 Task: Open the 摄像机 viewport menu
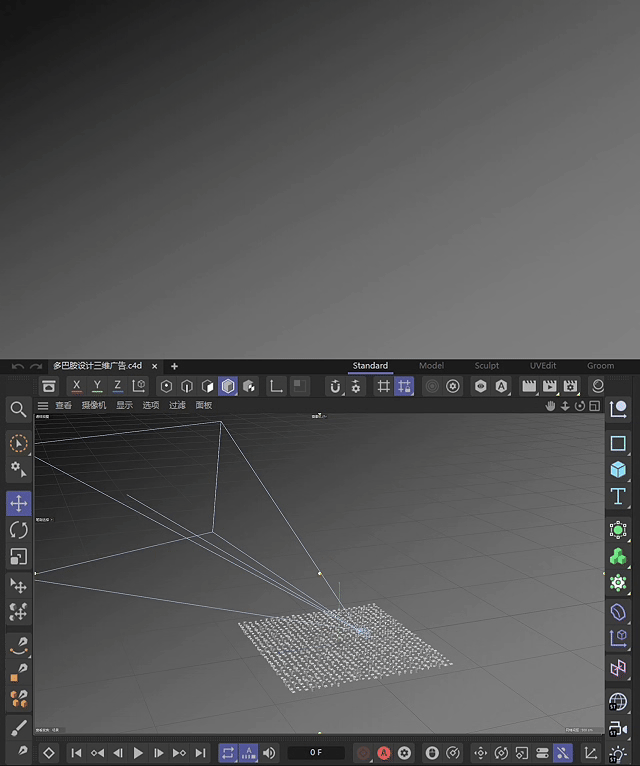click(94, 405)
